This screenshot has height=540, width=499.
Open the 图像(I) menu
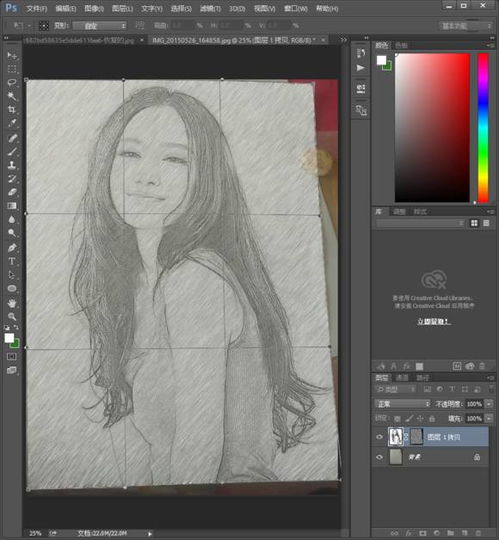(94, 8)
